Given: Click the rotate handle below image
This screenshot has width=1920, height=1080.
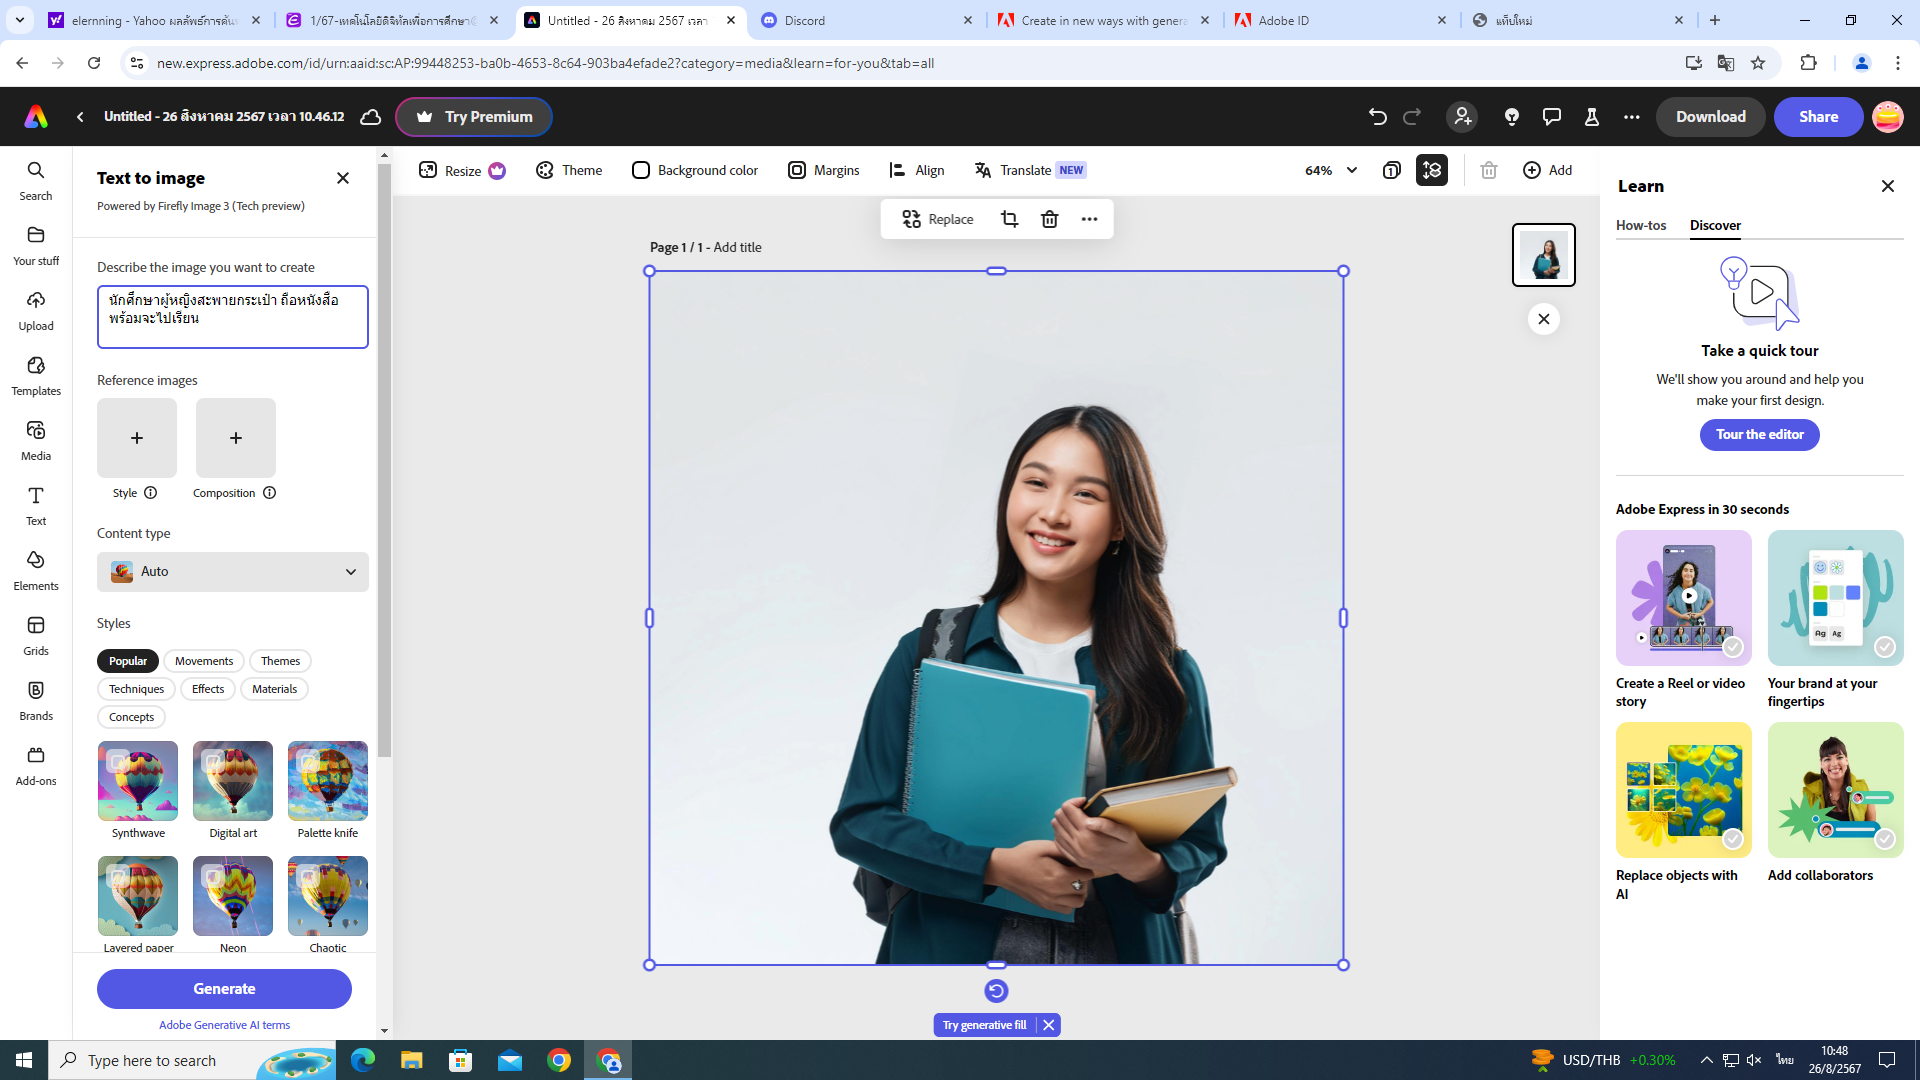Looking at the screenshot, I should point(996,991).
